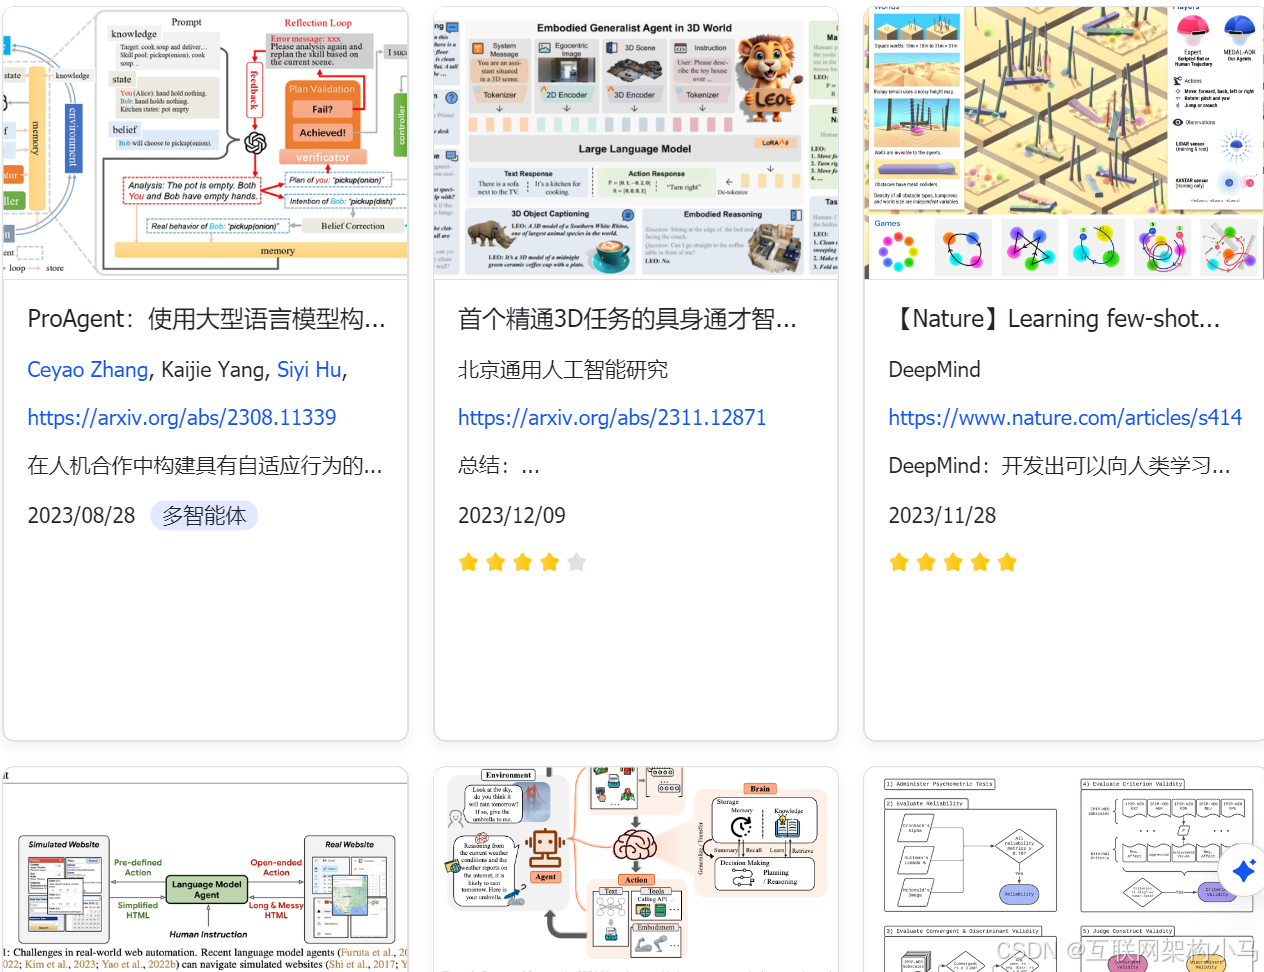
Task: Click the date 2023/11/28
Action: (x=942, y=516)
